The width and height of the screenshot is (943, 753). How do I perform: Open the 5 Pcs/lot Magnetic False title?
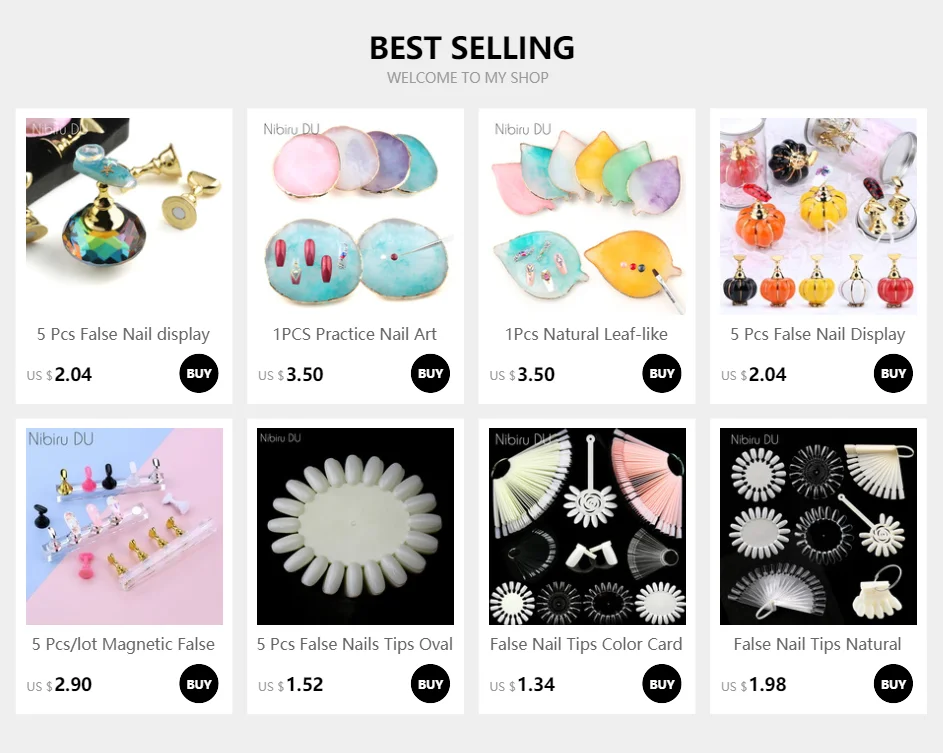pos(123,644)
